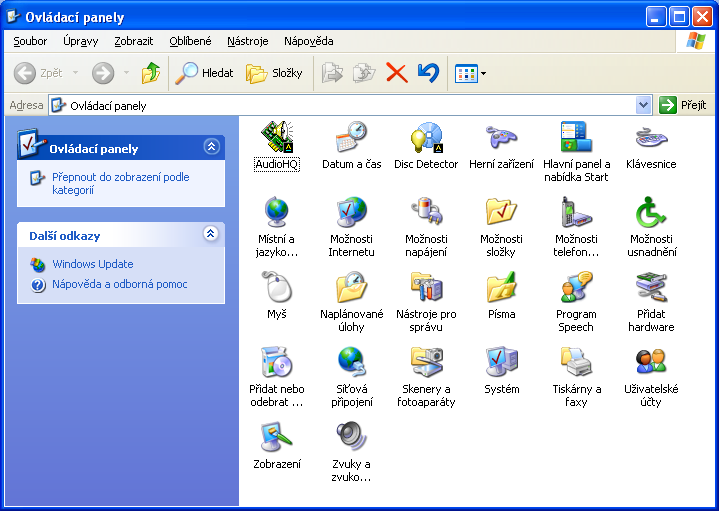Image resolution: width=719 pixels, height=511 pixels.
Task: Open the Zobrazit menu
Action: [133, 41]
